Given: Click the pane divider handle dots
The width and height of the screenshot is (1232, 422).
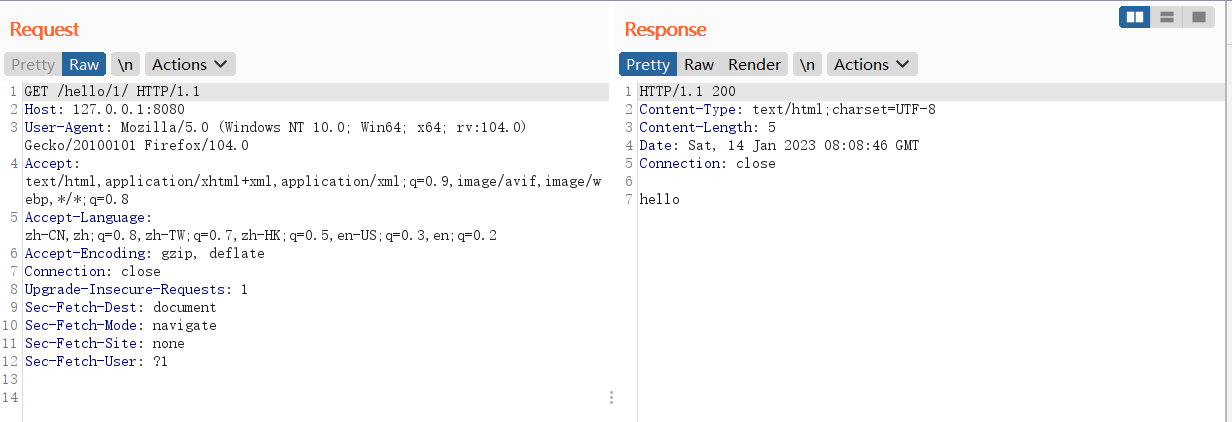Looking at the screenshot, I should [x=611, y=397].
